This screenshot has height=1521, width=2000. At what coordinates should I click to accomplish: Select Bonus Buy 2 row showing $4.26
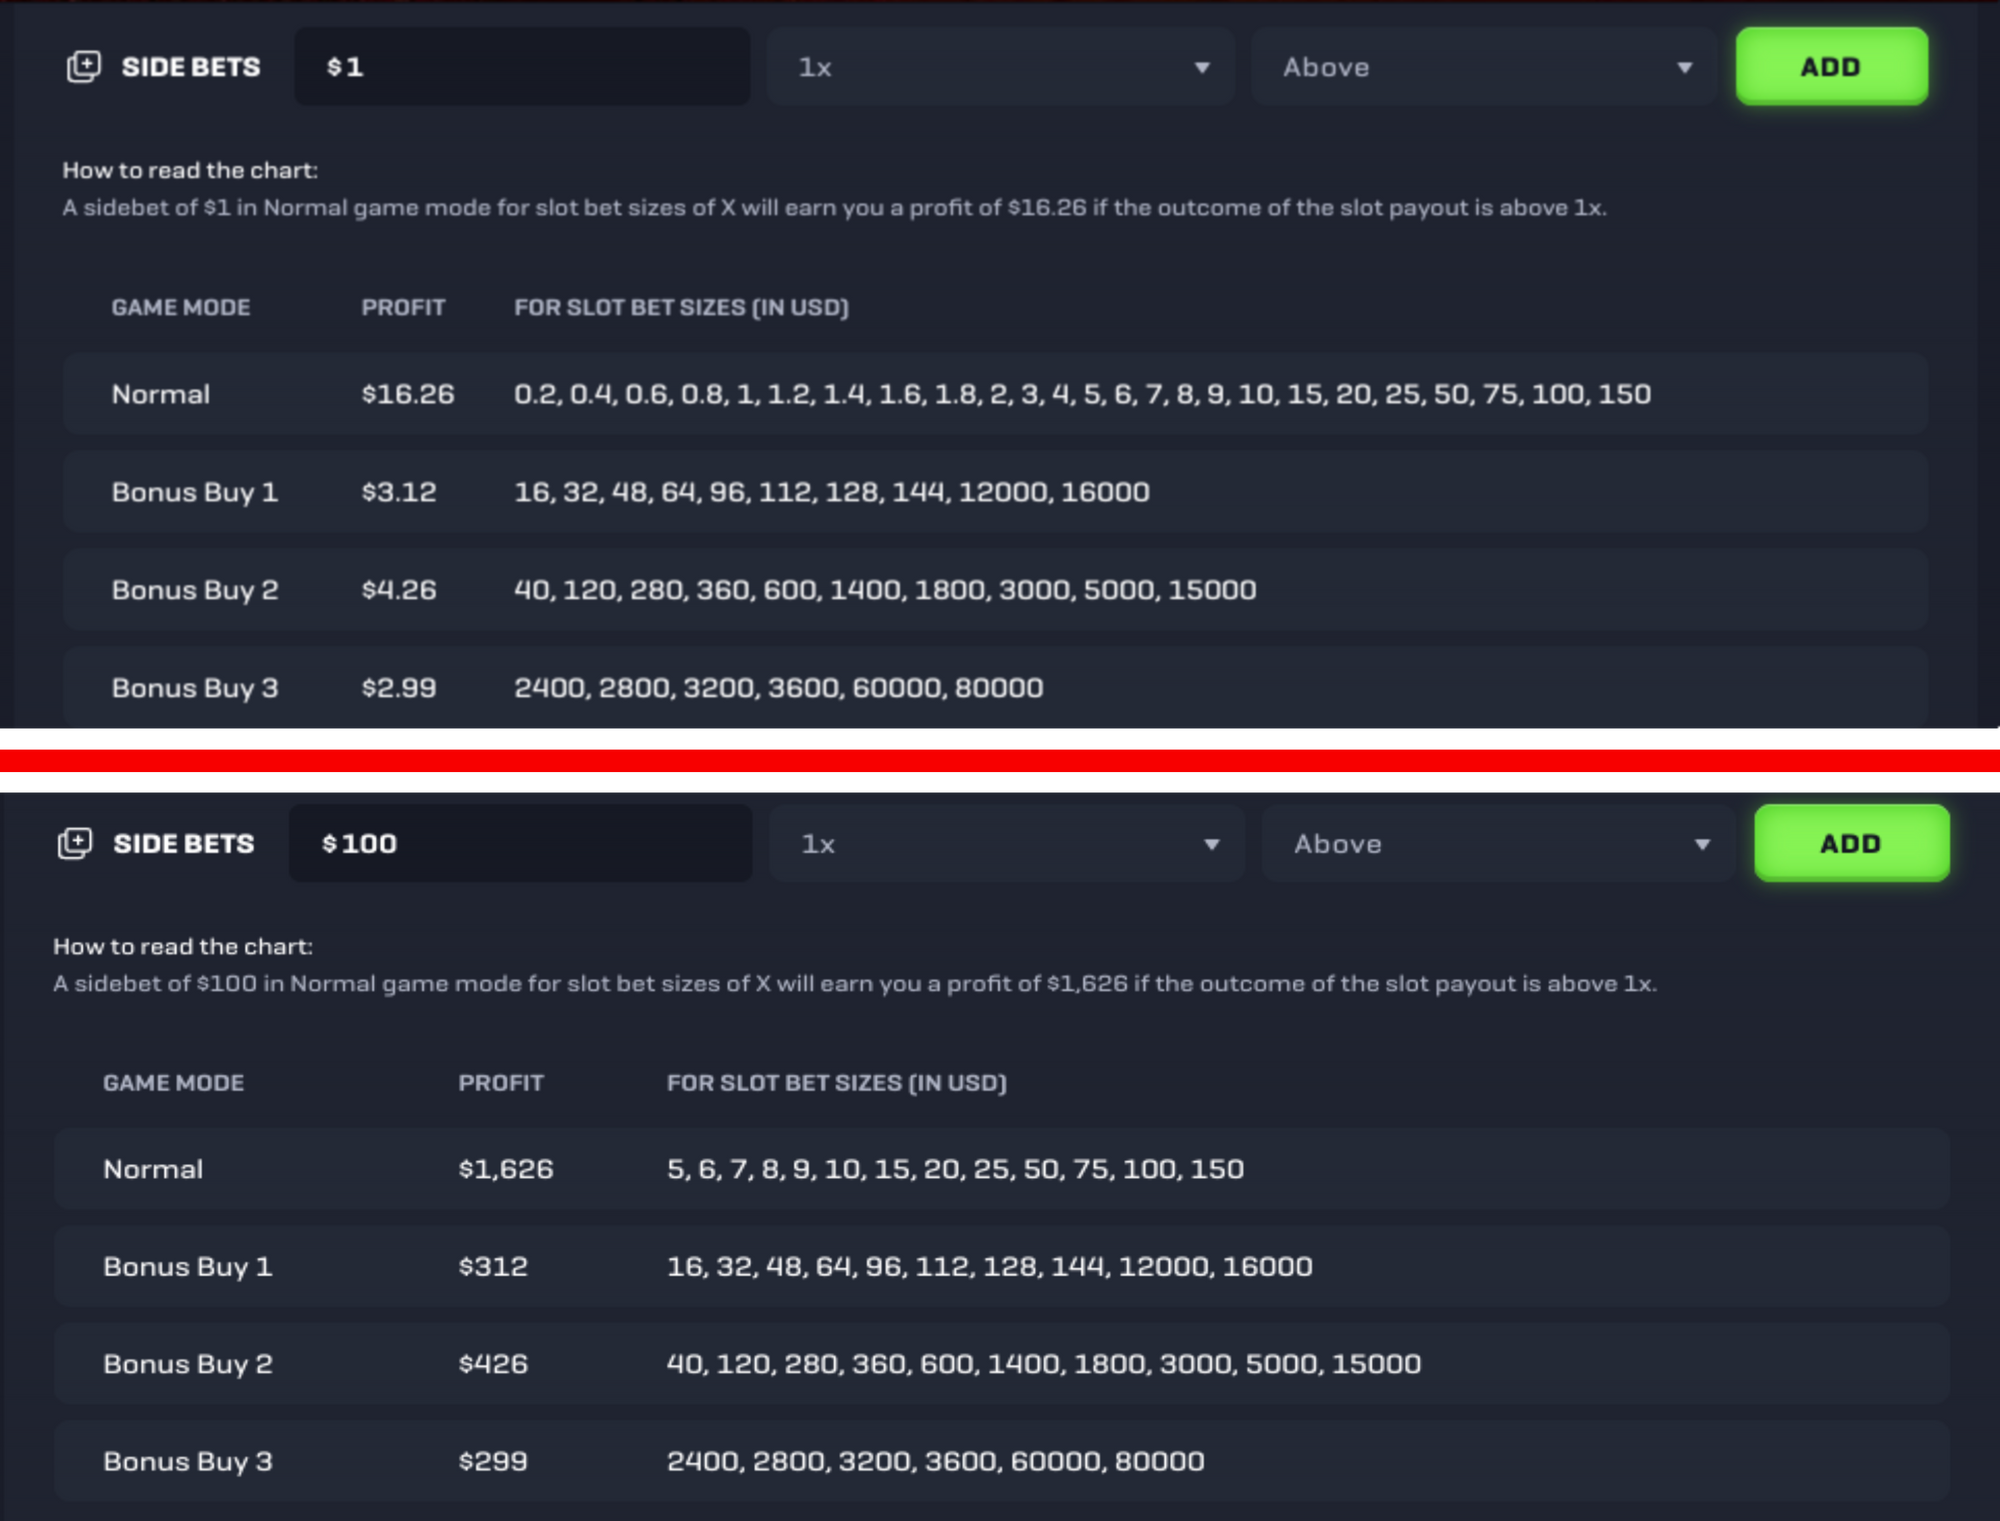pyautogui.click(x=994, y=590)
